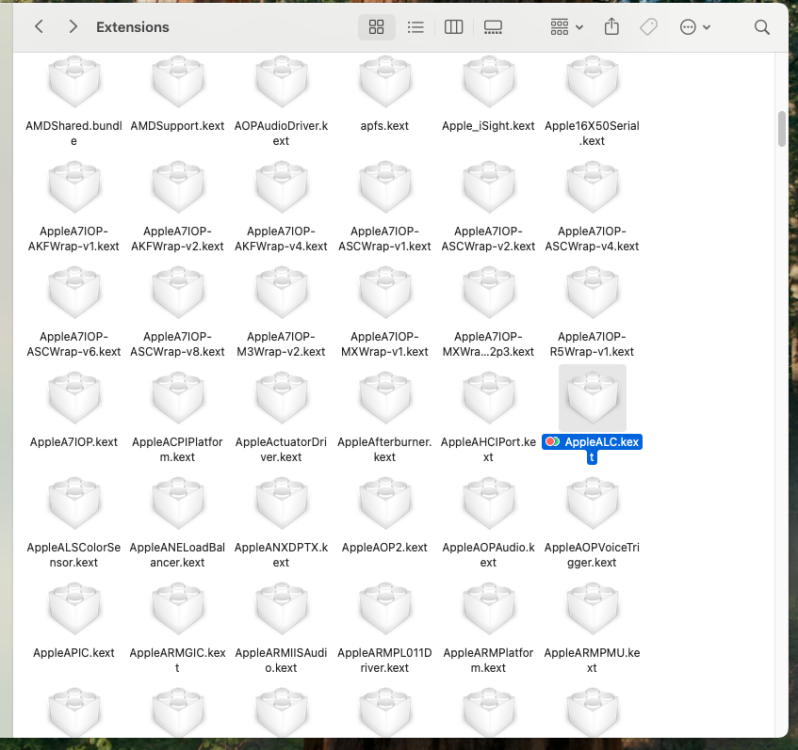Select AppleACPIPlatform.kext icon
This screenshot has width=798, height=750.
(x=178, y=397)
